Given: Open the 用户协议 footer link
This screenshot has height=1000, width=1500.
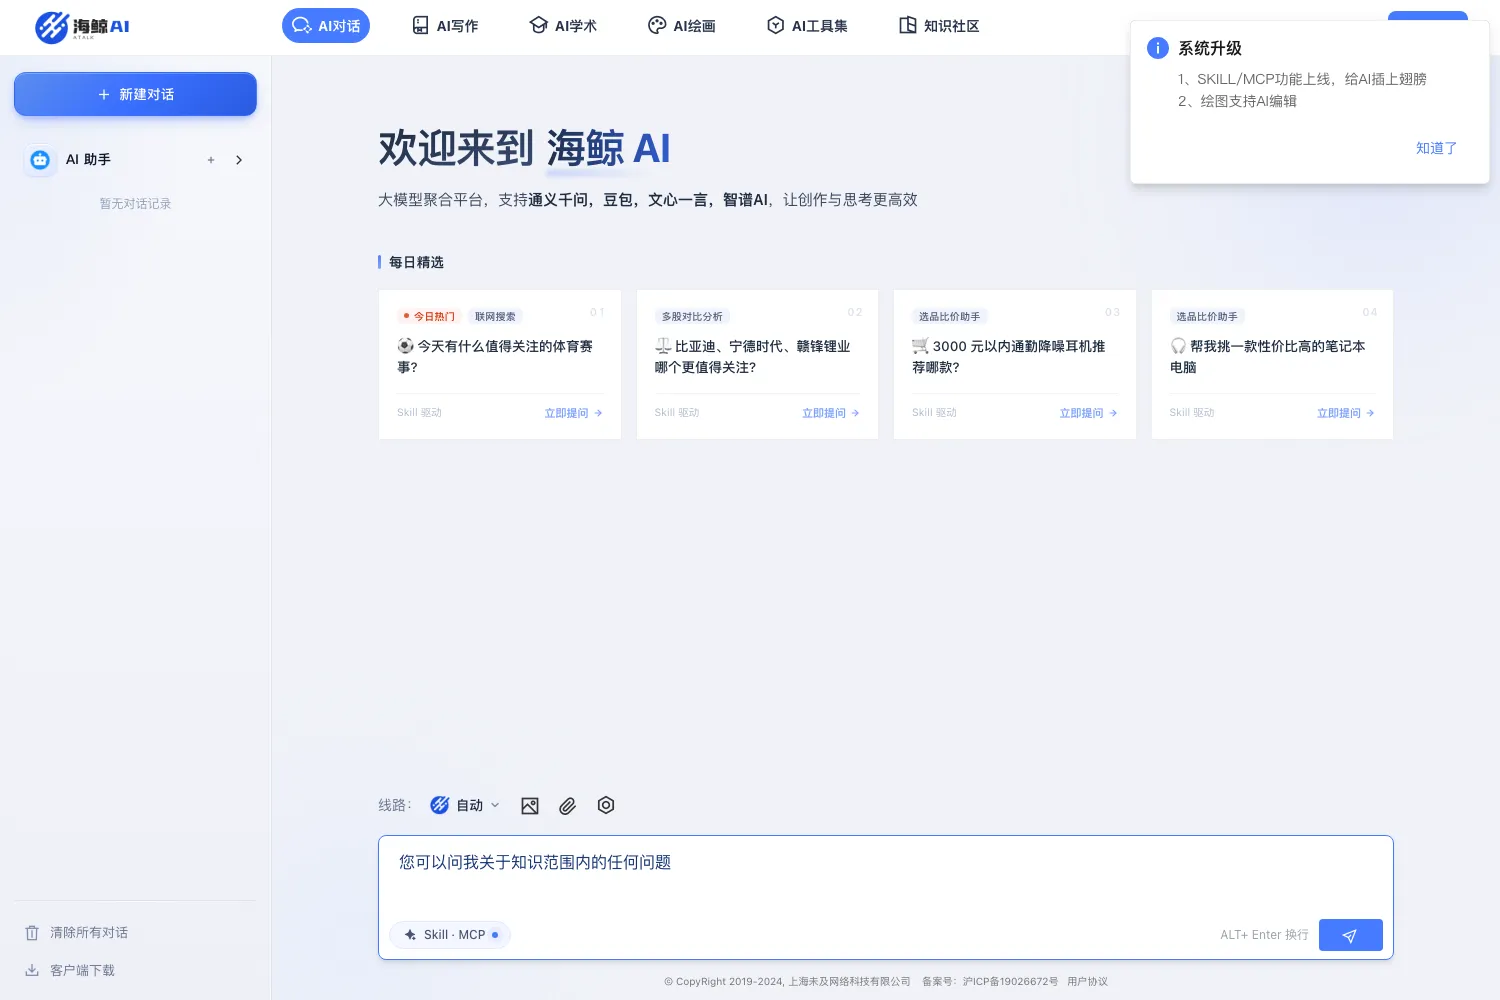Looking at the screenshot, I should 1087,982.
